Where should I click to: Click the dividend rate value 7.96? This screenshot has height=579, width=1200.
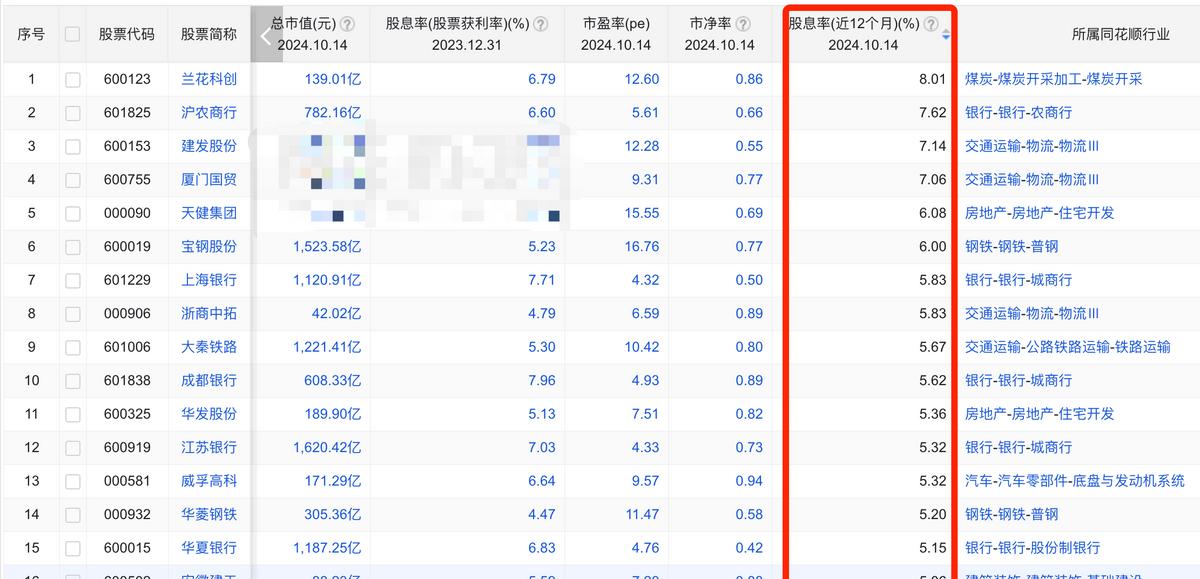542,381
